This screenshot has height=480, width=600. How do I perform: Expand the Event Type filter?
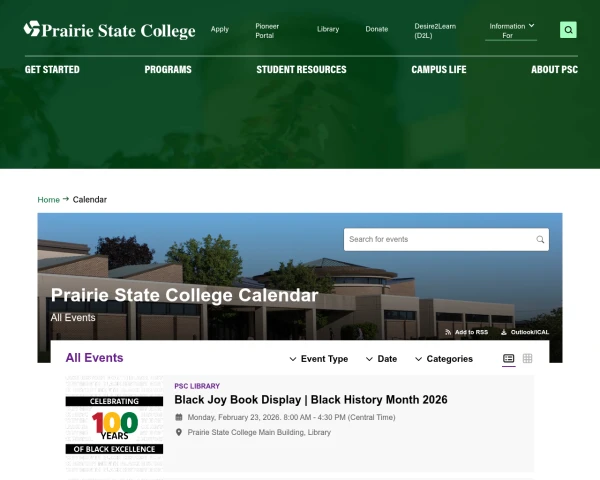[318, 359]
